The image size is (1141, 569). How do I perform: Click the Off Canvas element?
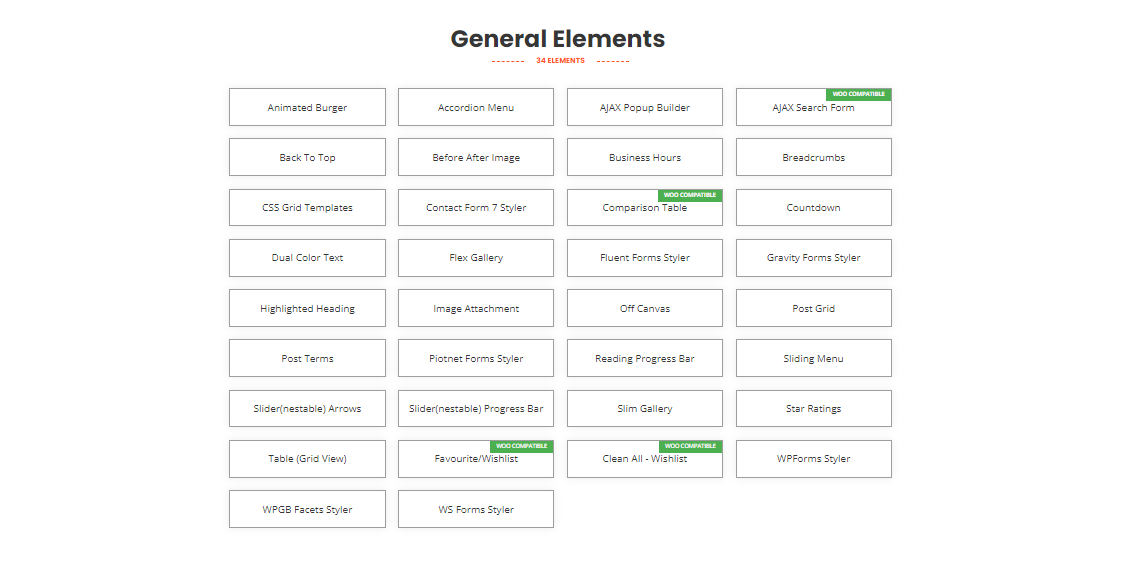tap(645, 308)
